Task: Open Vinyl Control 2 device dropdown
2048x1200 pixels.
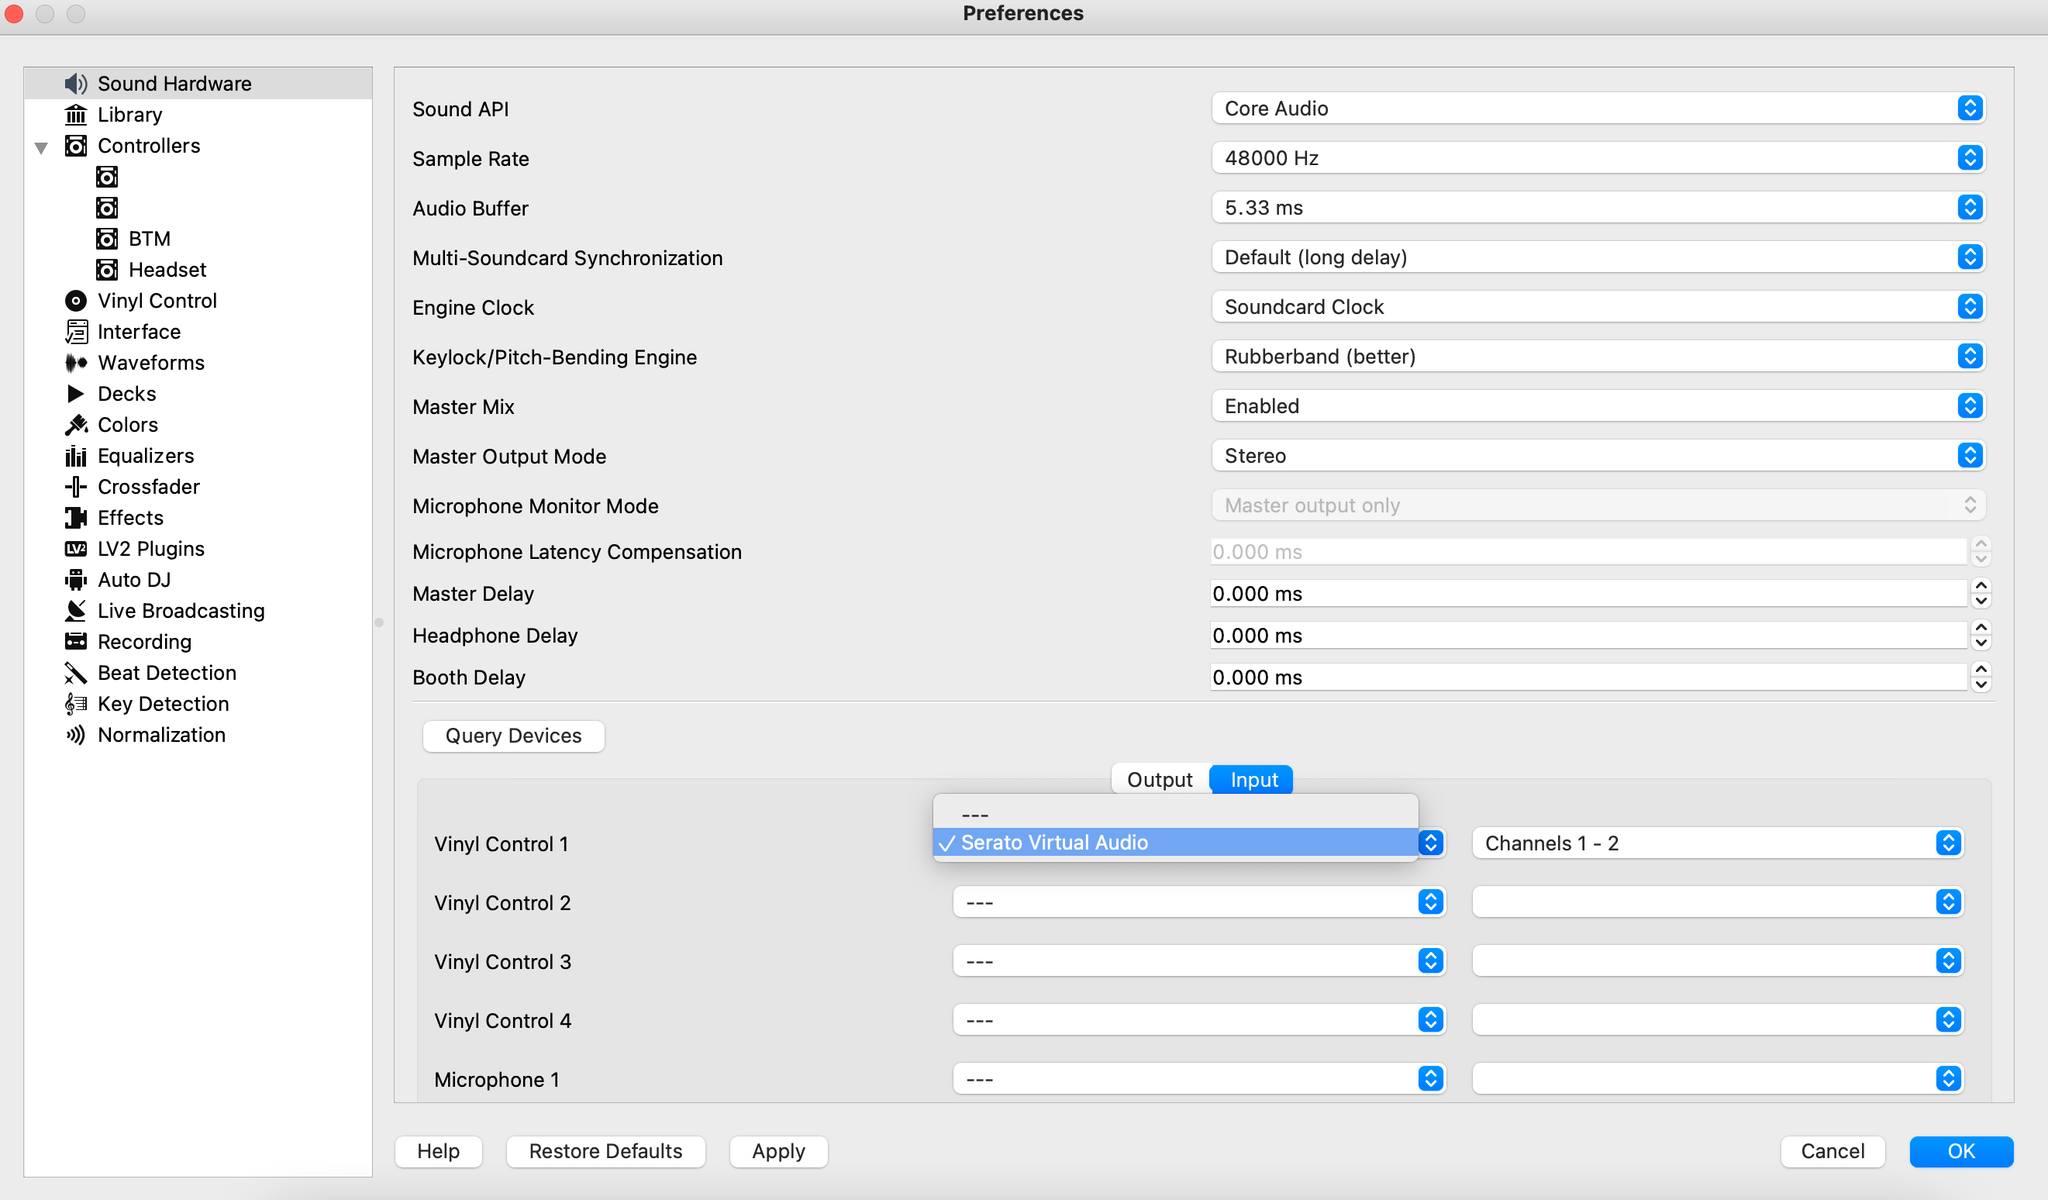Action: [x=1199, y=902]
